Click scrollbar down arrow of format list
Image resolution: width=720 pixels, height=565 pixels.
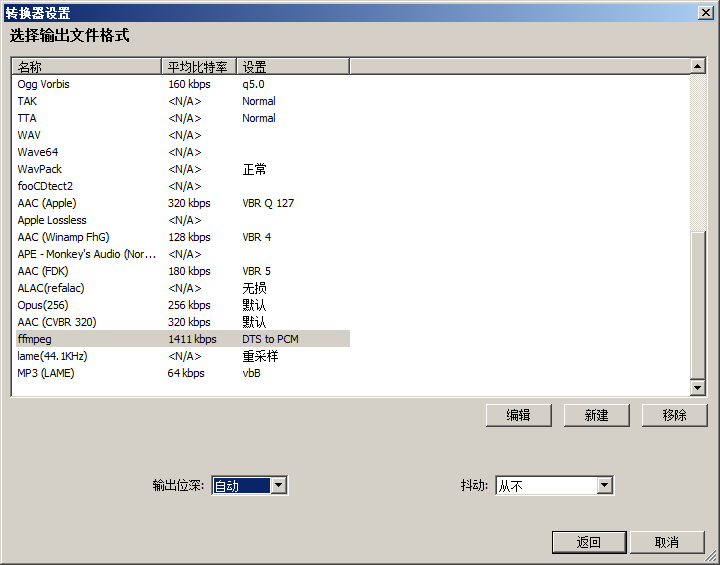tap(698, 388)
